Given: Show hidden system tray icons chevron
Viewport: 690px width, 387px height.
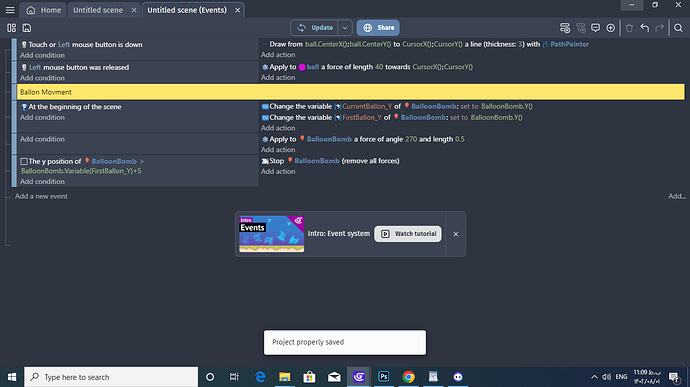Looking at the screenshot, I should pyautogui.click(x=594, y=377).
